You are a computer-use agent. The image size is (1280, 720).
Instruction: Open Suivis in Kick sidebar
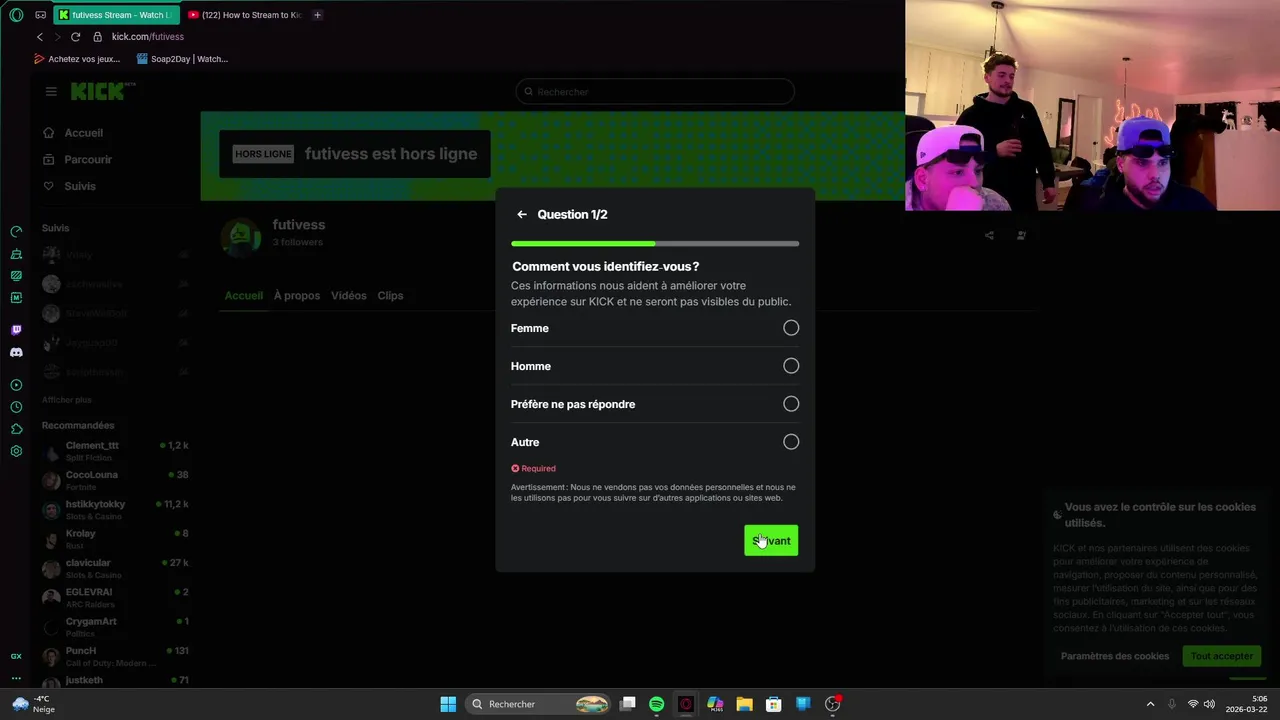[x=69, y=186]
